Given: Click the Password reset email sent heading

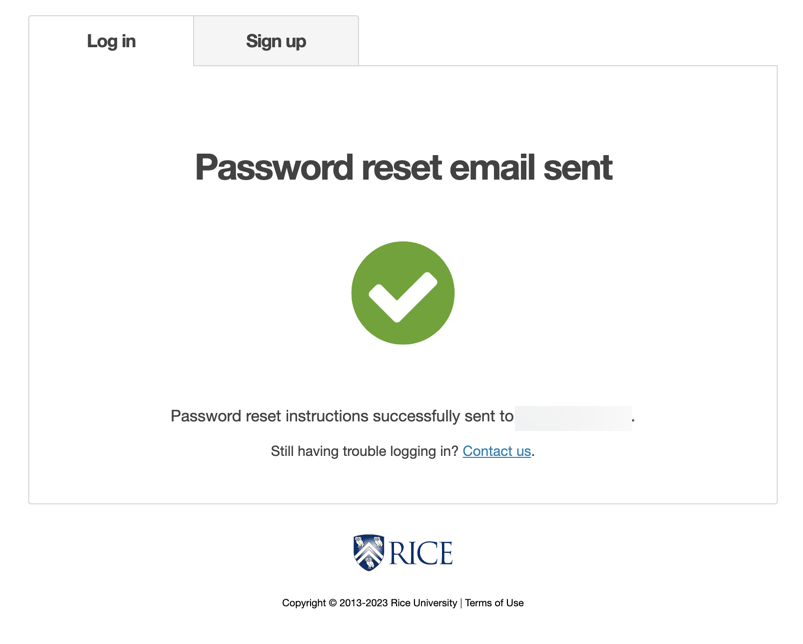Looking at the screenshot, I should (402, 167).
